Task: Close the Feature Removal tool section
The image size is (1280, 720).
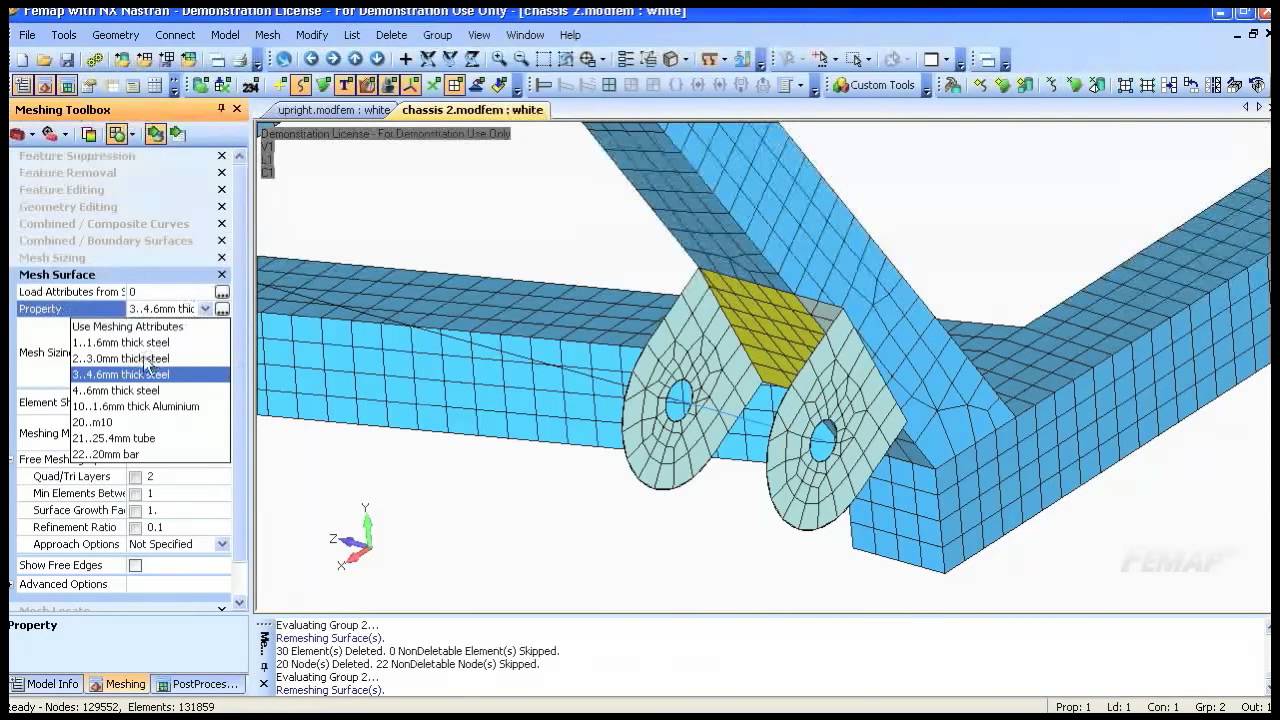Action: tap(222, 173)
